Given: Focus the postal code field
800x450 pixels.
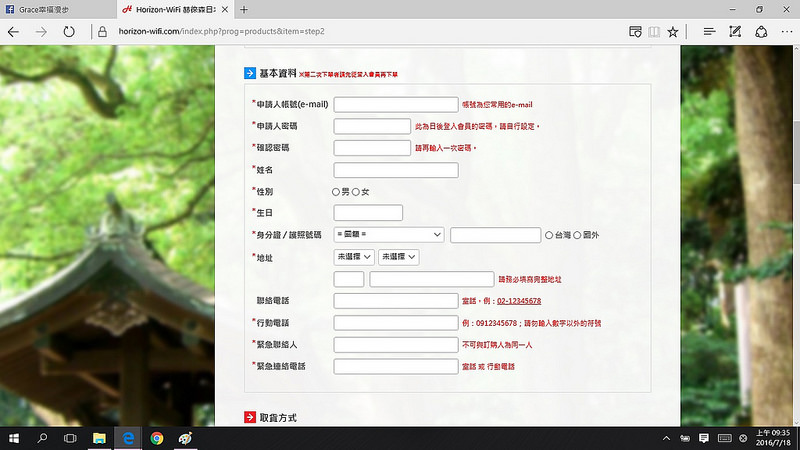Looking at the screenshot, I should point(348,279).
